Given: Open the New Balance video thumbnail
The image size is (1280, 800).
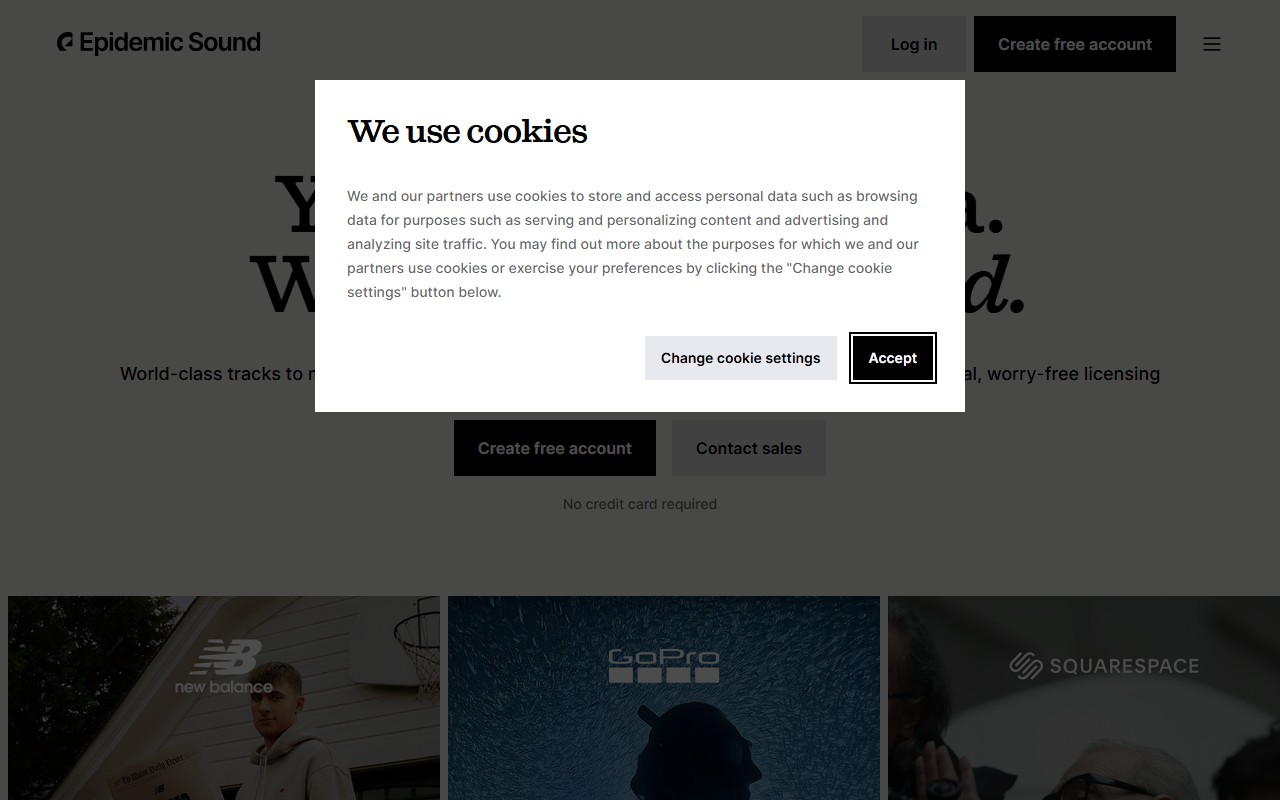Looking at the screenshot, I should [224, 698].
